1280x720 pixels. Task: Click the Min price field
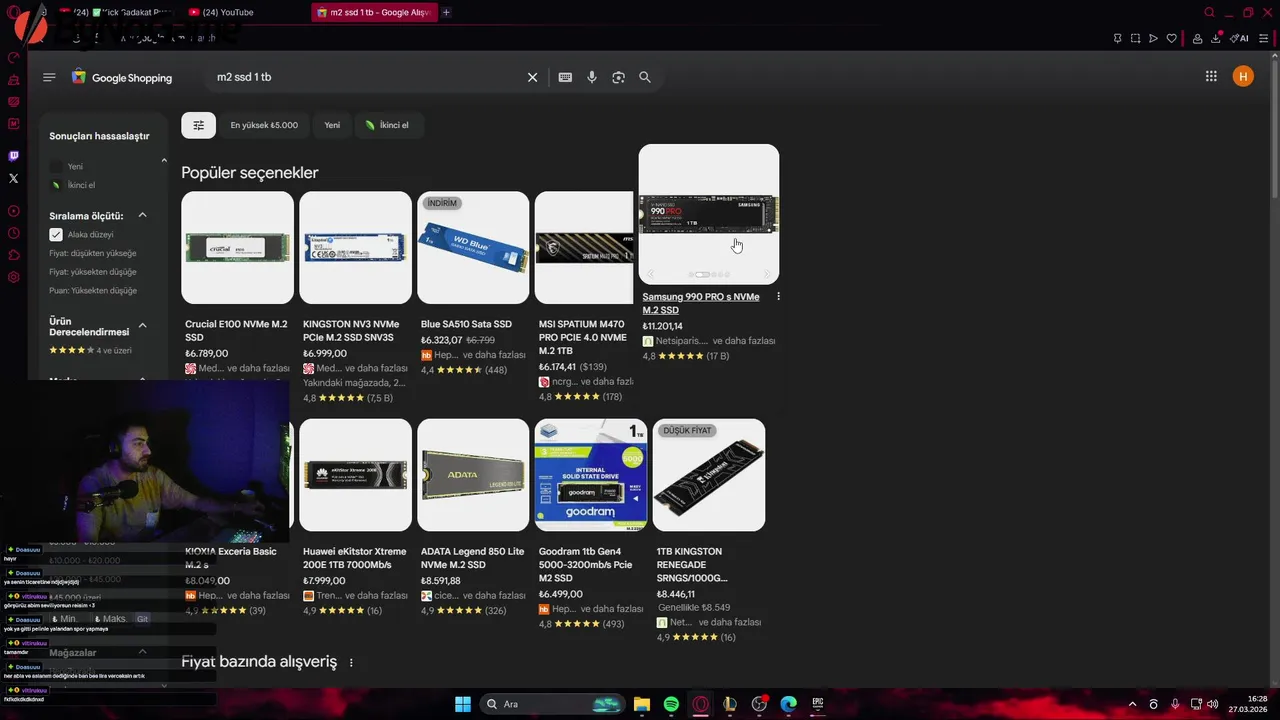pyautogui.click(x=68, y=619)
